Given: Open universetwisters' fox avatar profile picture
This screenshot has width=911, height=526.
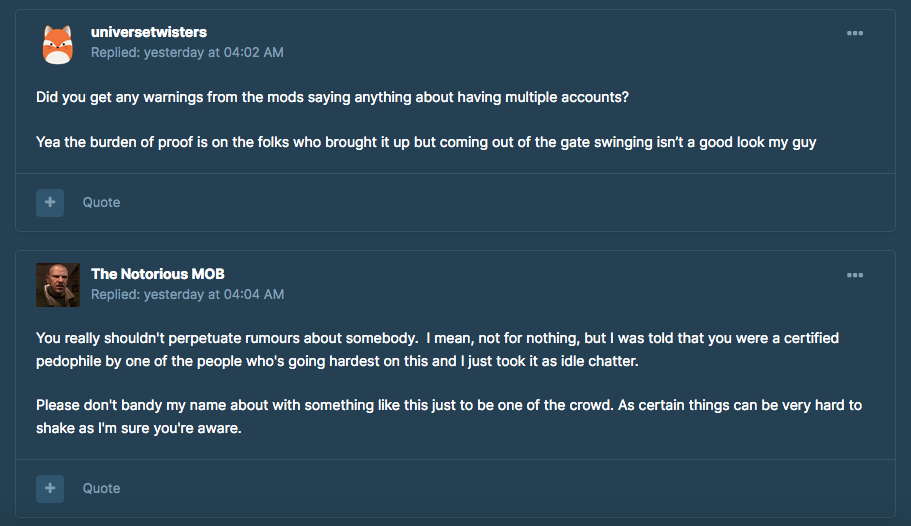Looking at the screenshot, I should pos(58,44).
